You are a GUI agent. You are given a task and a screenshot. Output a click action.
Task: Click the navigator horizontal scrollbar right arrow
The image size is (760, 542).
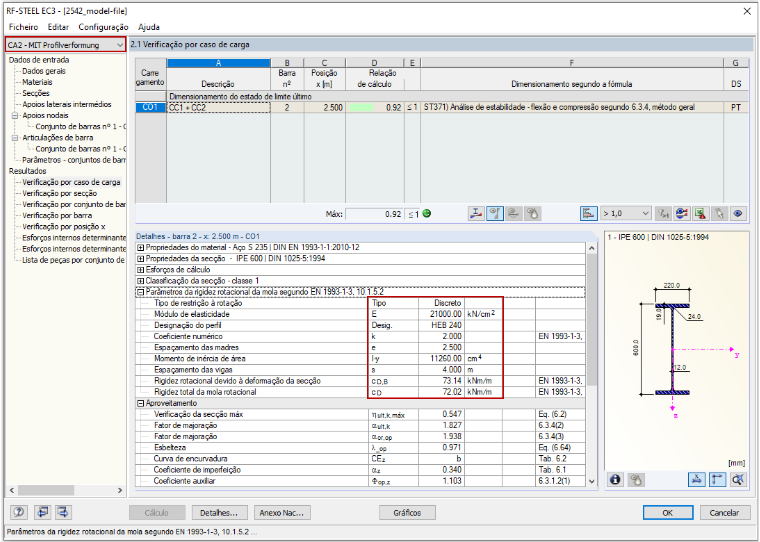click(120, 491)
